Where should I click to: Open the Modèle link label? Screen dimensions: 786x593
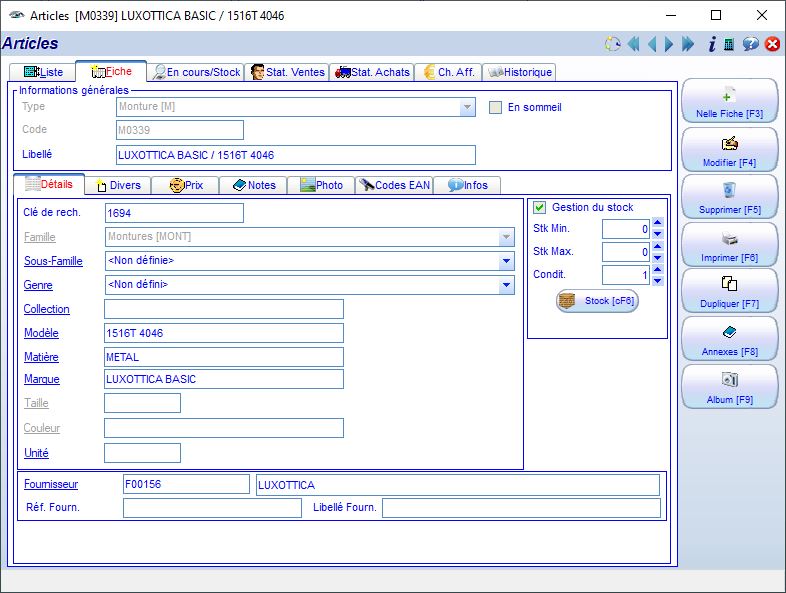tap(41, 333)
